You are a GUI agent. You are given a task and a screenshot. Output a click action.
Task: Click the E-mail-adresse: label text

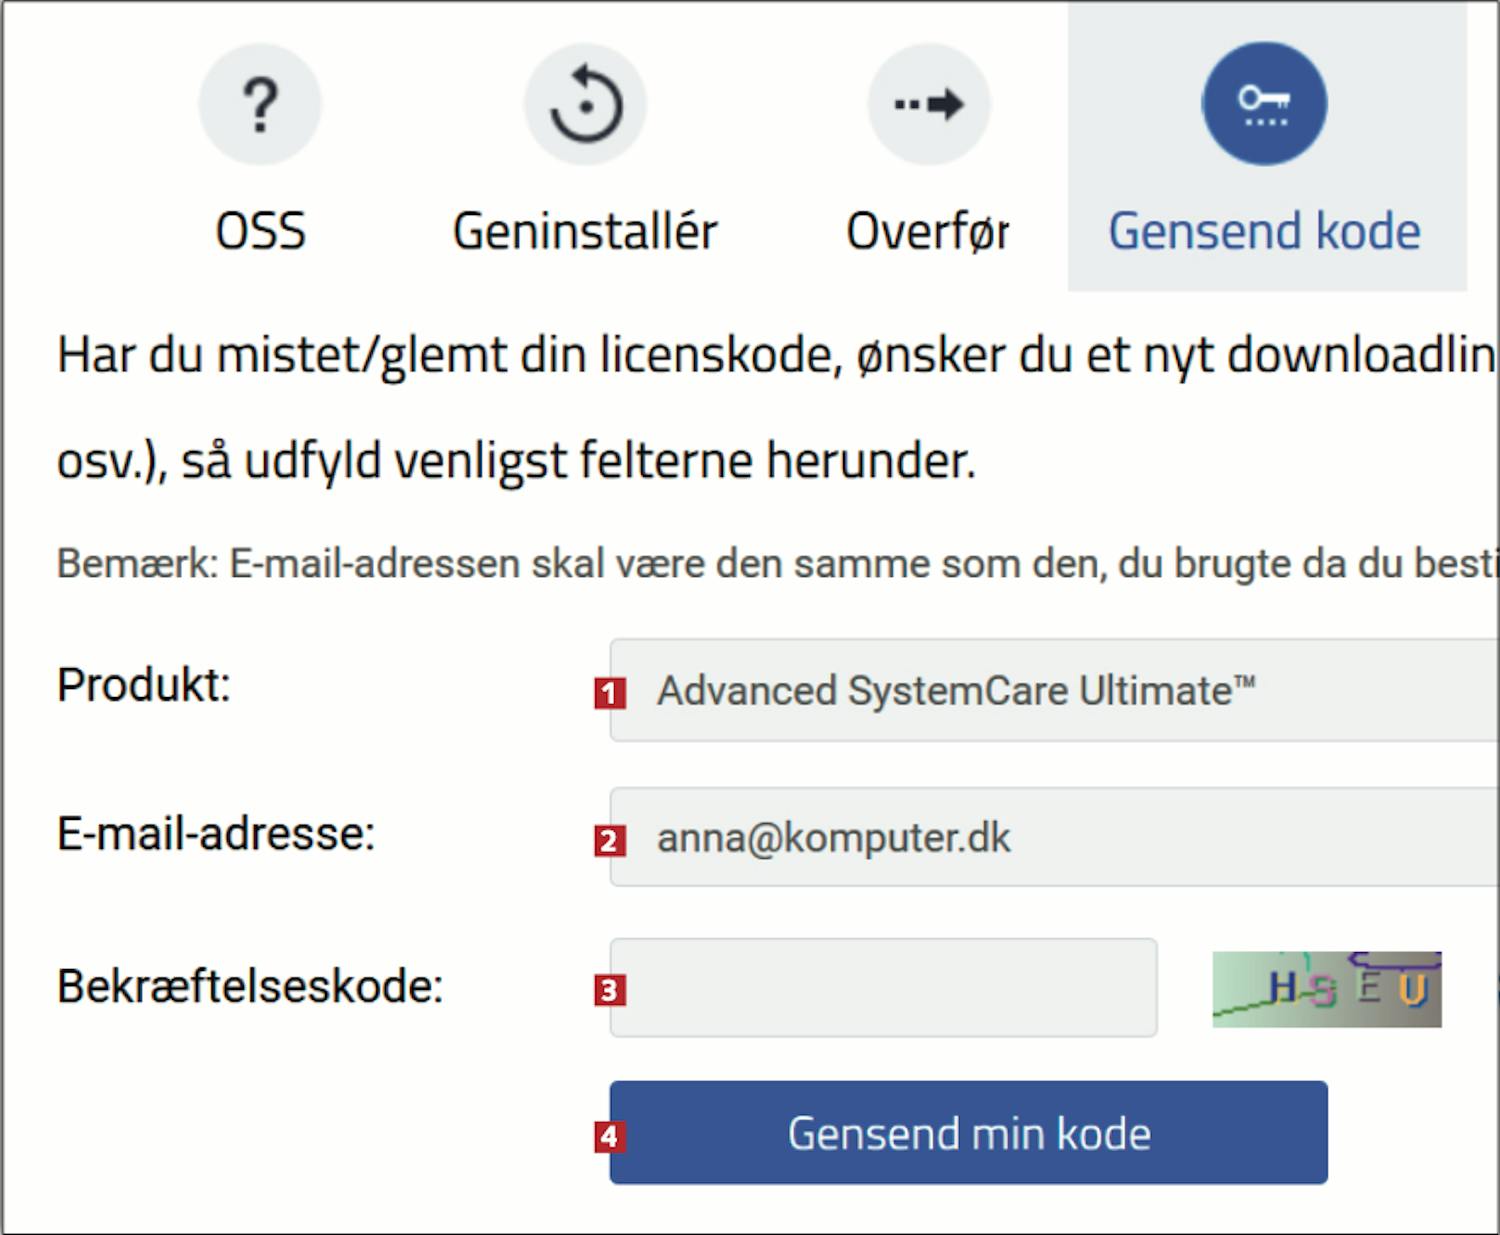[216, 833]
